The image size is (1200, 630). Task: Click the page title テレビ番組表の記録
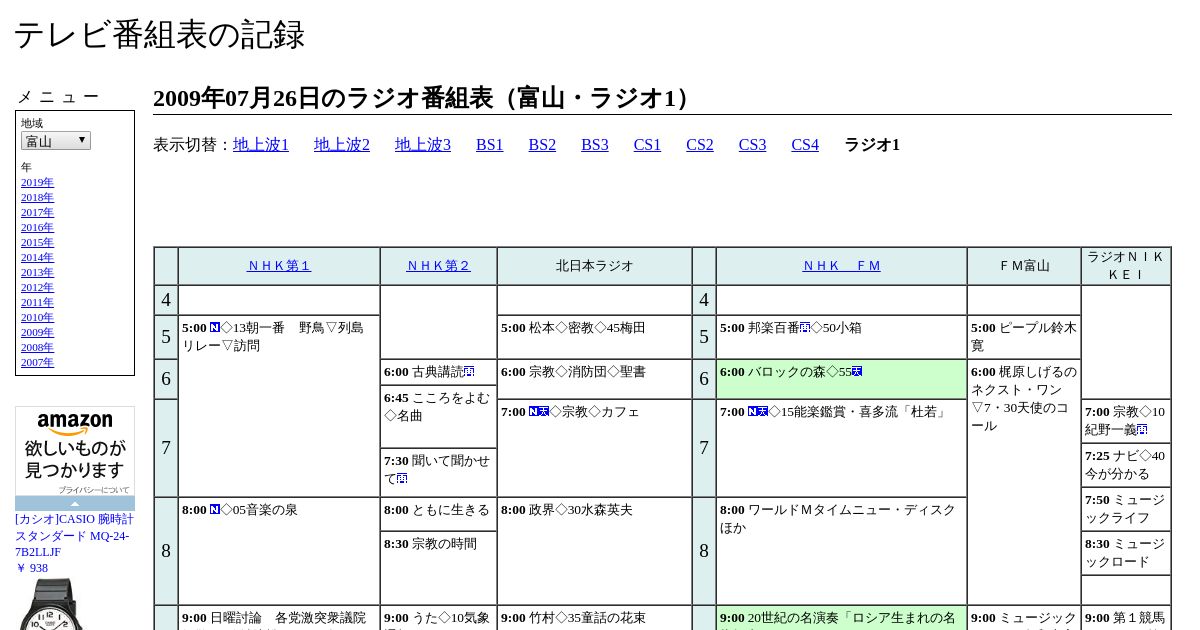[159, 35]
